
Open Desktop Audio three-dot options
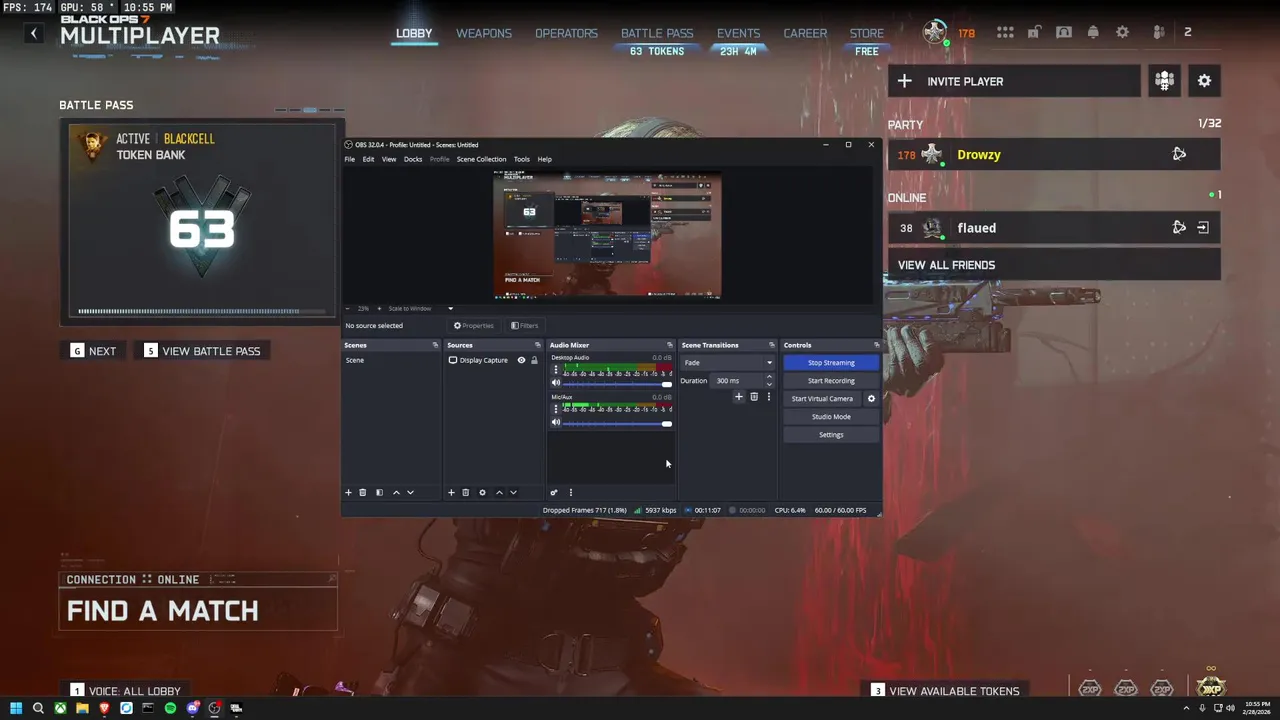pyautogui.click(x=556, y=370)
